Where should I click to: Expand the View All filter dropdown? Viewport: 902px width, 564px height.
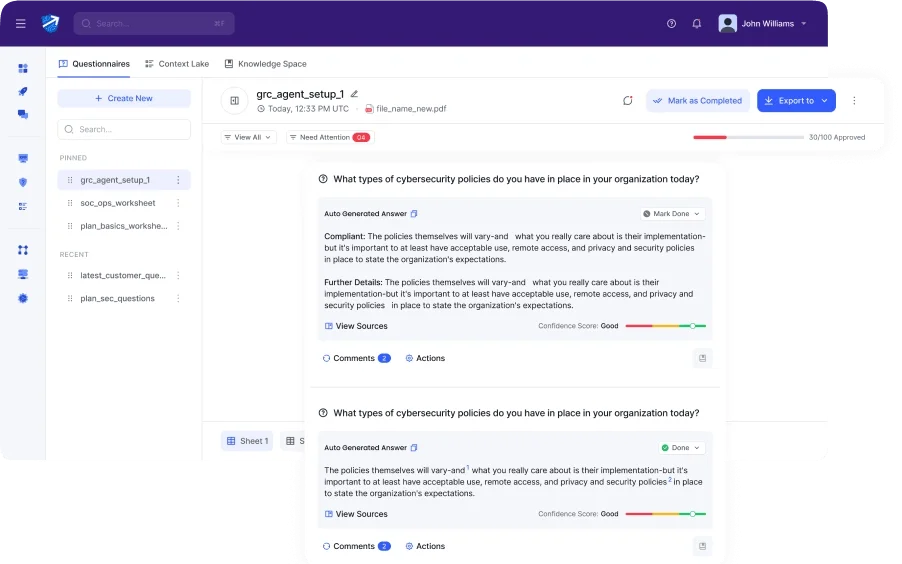(248, 137)
